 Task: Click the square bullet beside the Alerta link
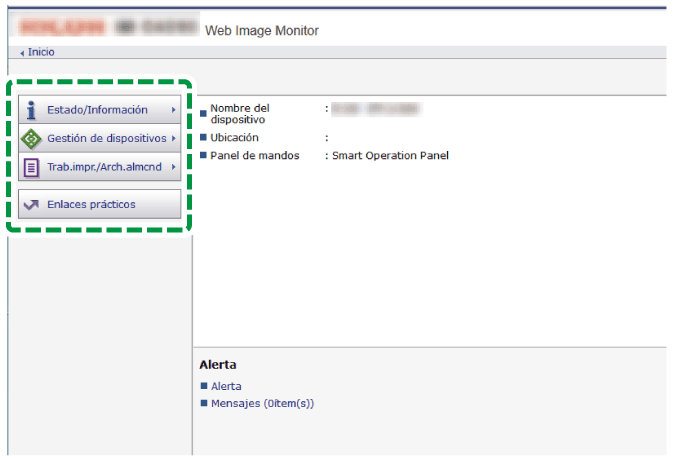coord(204,386)
